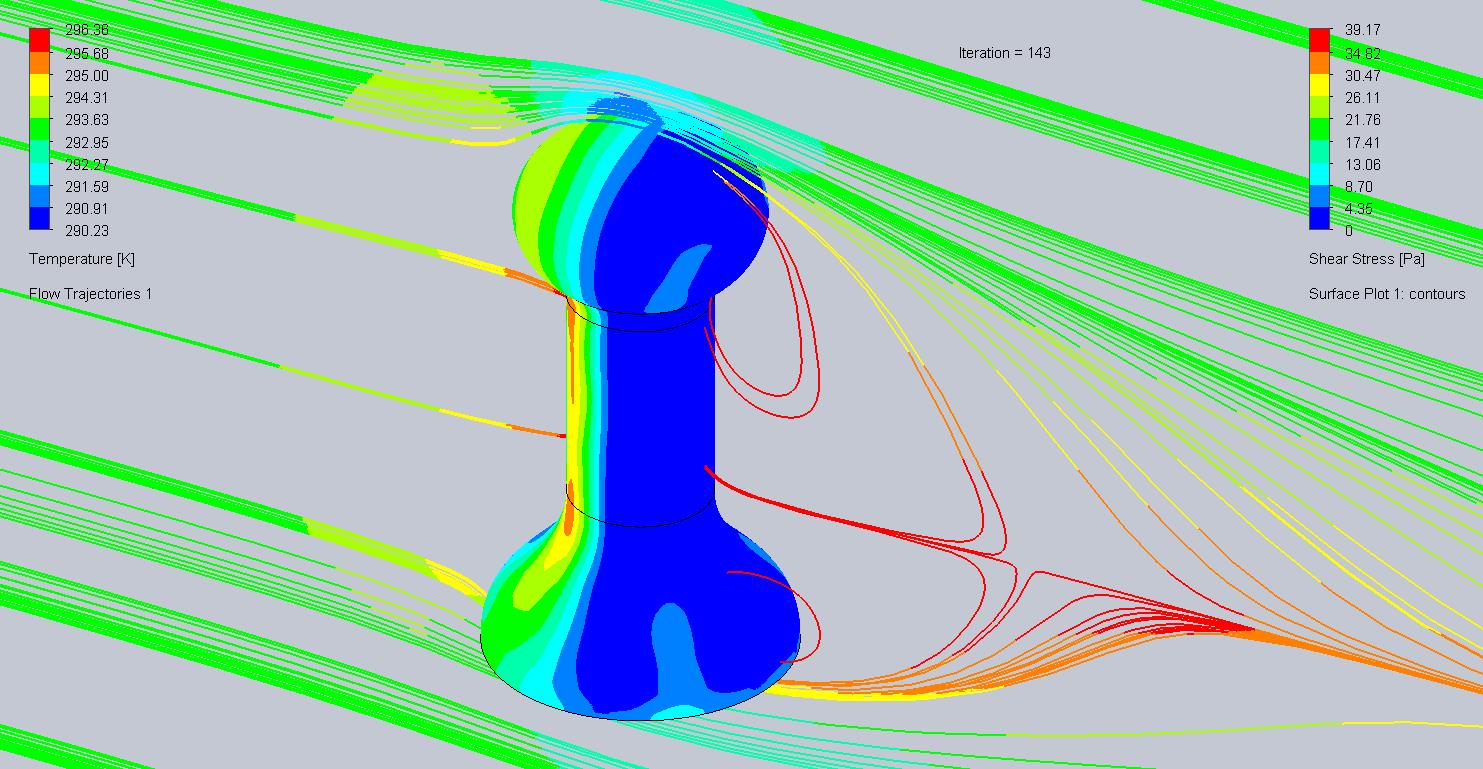Click the 293.63 temperature legend value
1483x769 pixels.
(87, 120)
